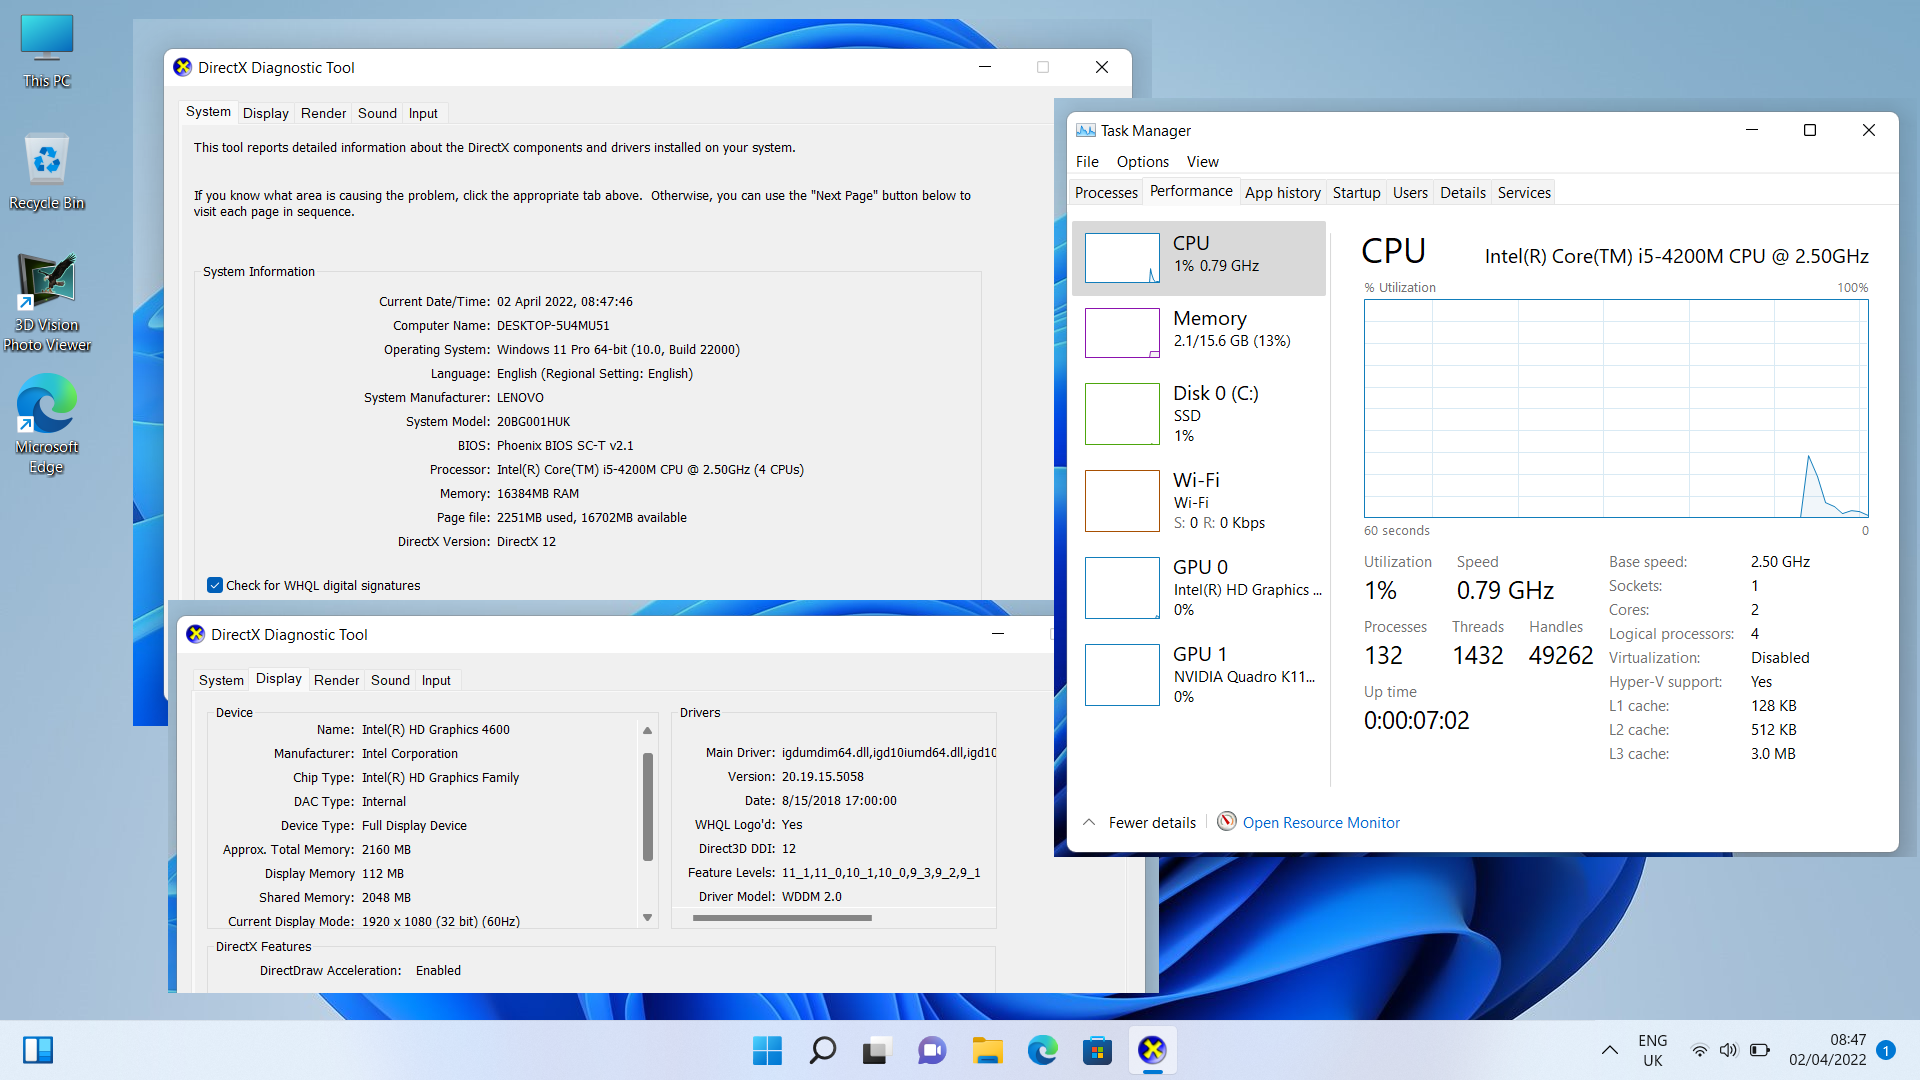1920x1080 pixels.
Task: Open the Widgets button on taskbar
Action: tap(38, 1050)
